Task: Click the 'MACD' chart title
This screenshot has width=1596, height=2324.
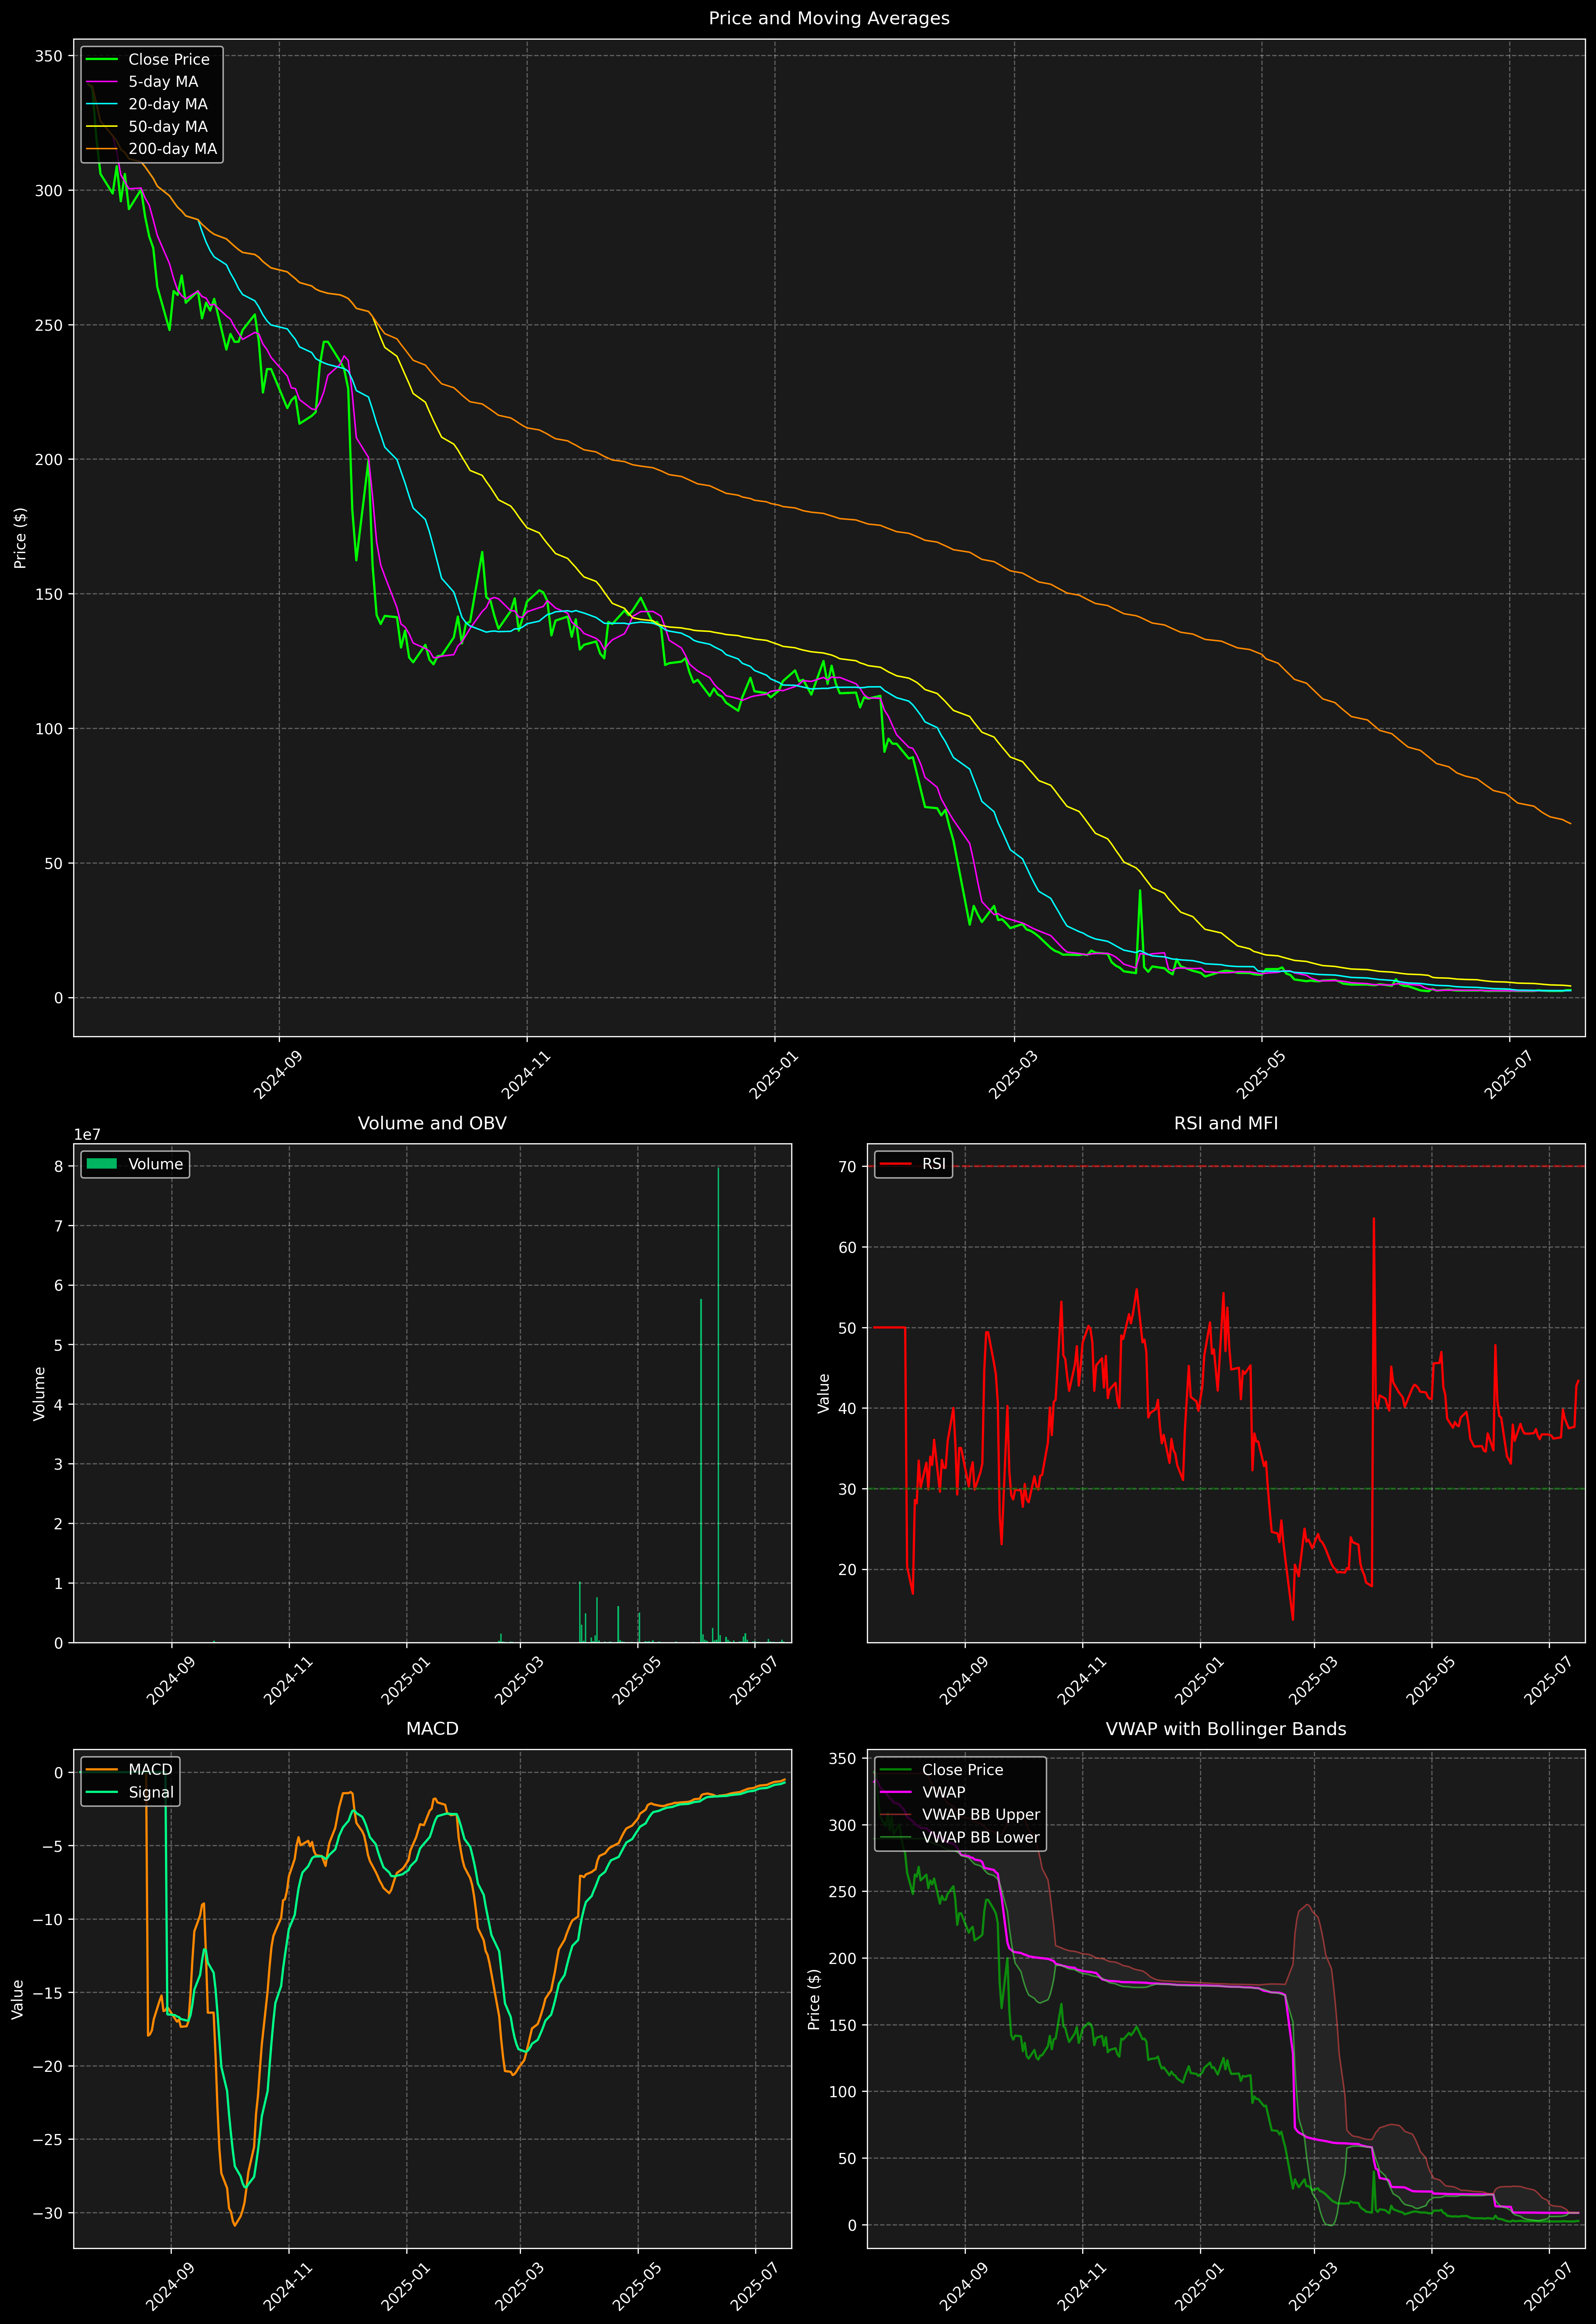Action: [x=432, y=1729]
